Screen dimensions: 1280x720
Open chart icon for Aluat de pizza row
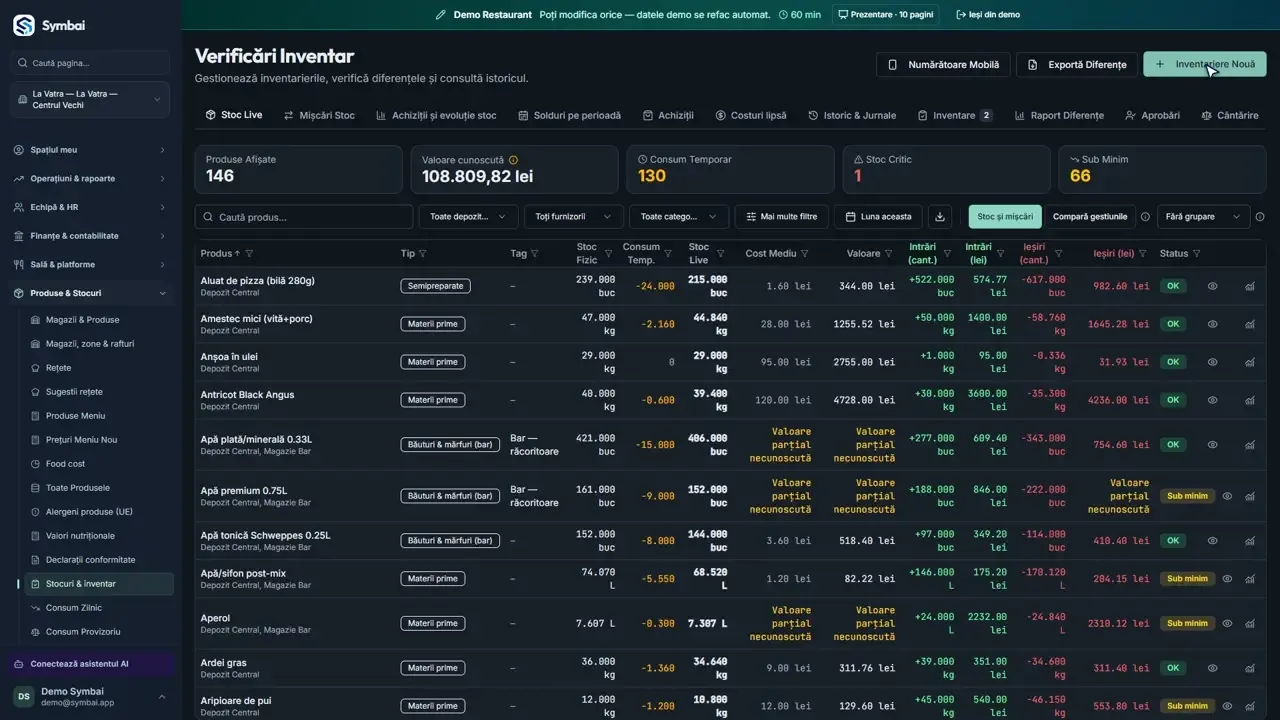[1250, 286]
